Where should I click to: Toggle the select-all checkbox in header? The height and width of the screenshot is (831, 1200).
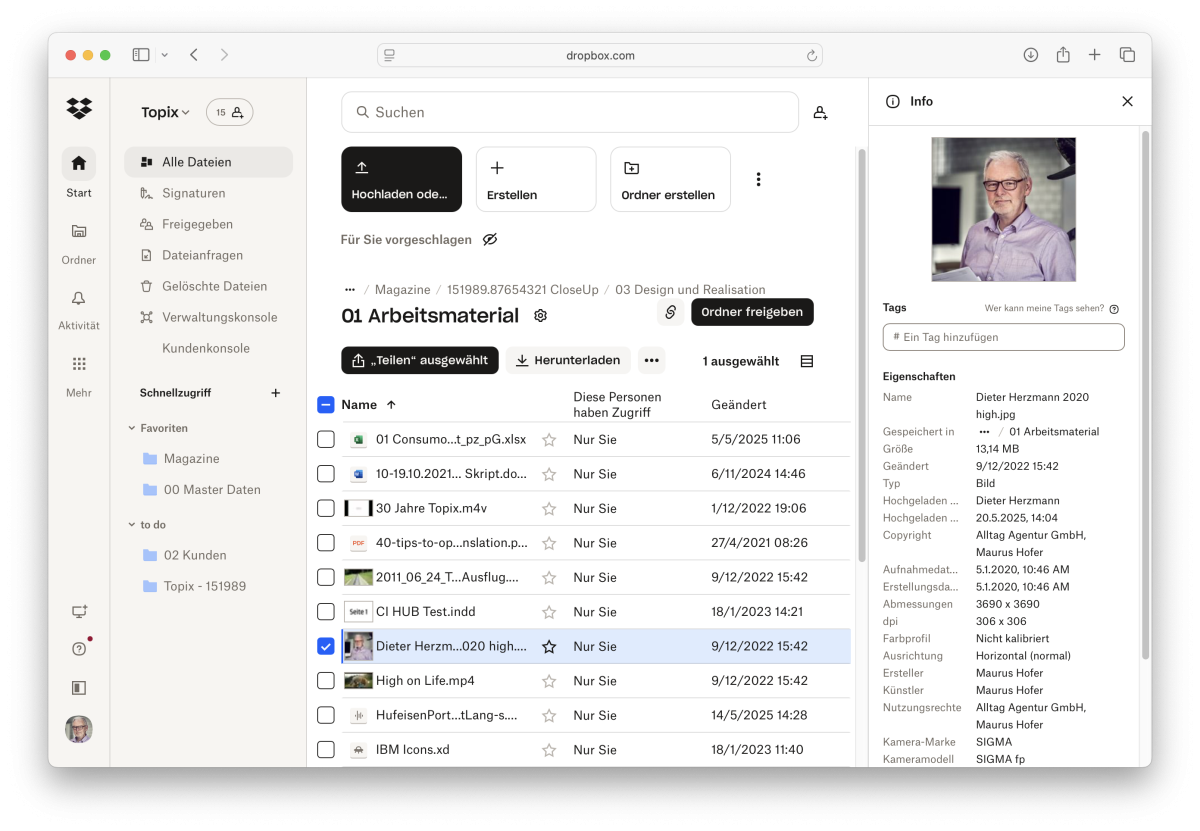326,405
